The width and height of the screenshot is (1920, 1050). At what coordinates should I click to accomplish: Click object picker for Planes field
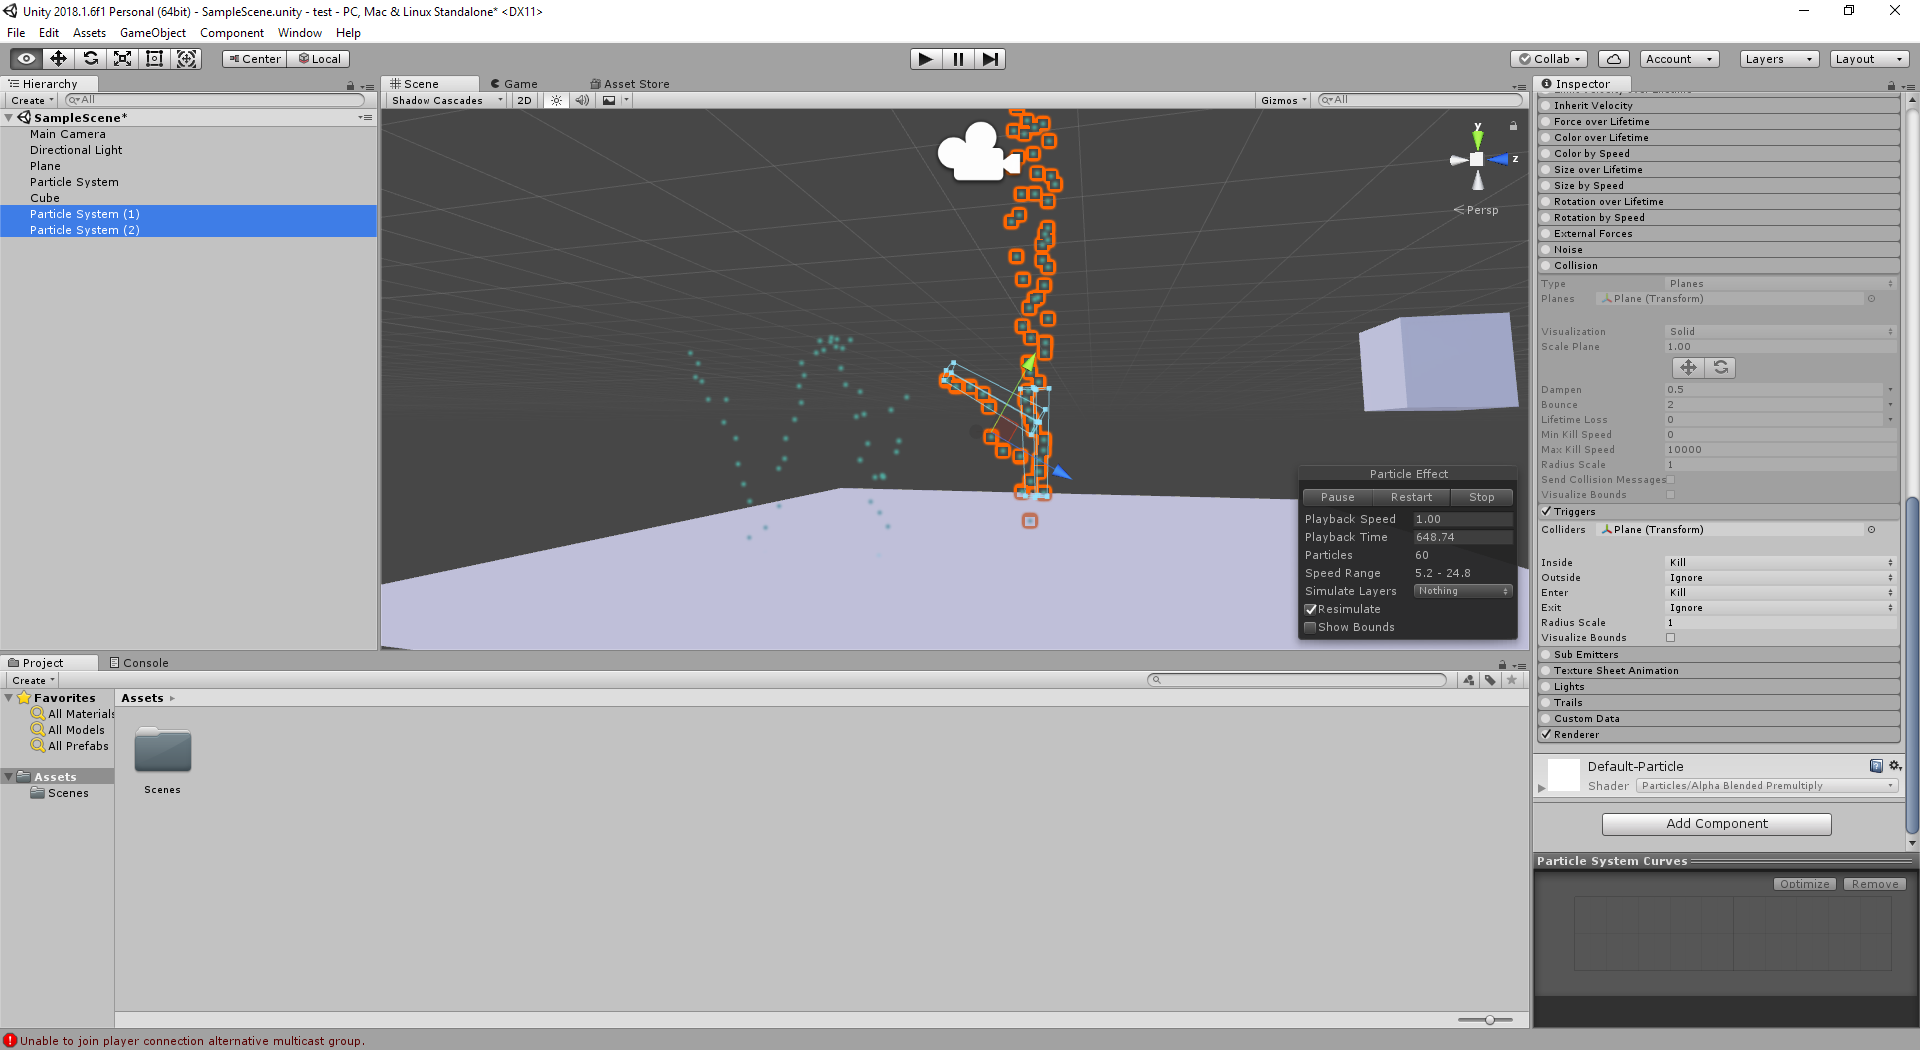(1871, 299)
